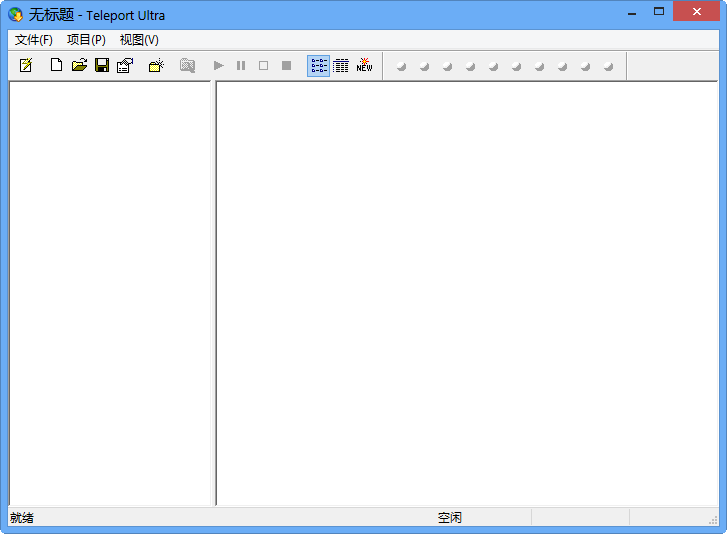Screen dimensions: 727x534
Task: Pause the running project
Action: pos(241,65)
